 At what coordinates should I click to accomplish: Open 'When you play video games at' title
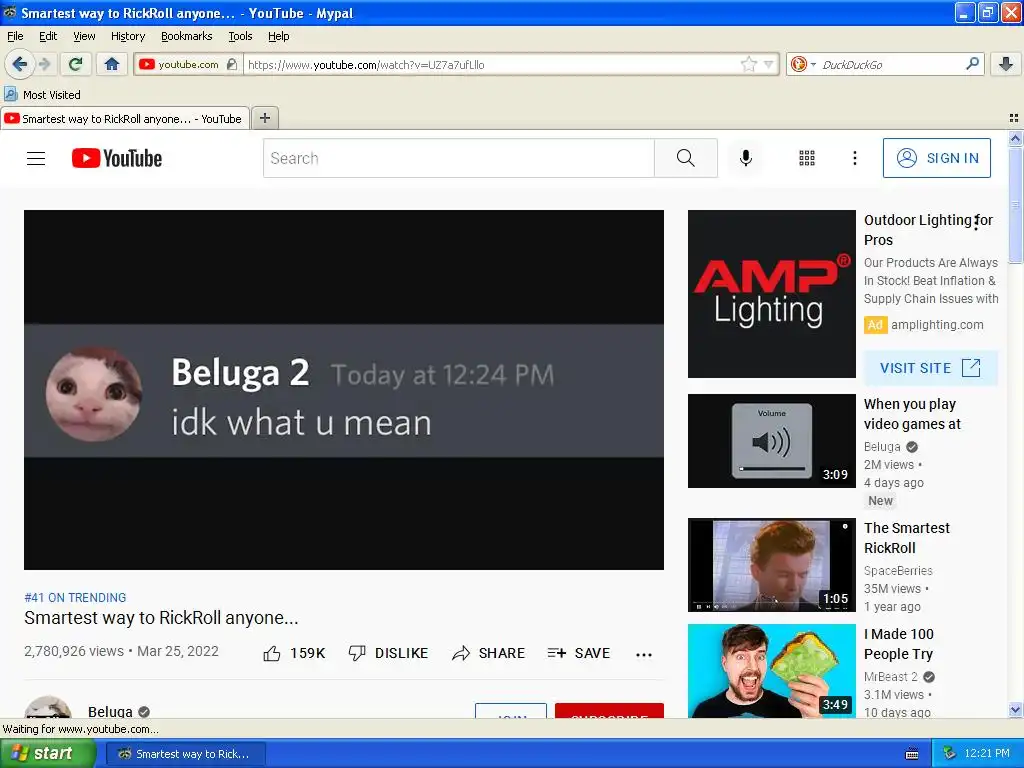pos(912,414)
